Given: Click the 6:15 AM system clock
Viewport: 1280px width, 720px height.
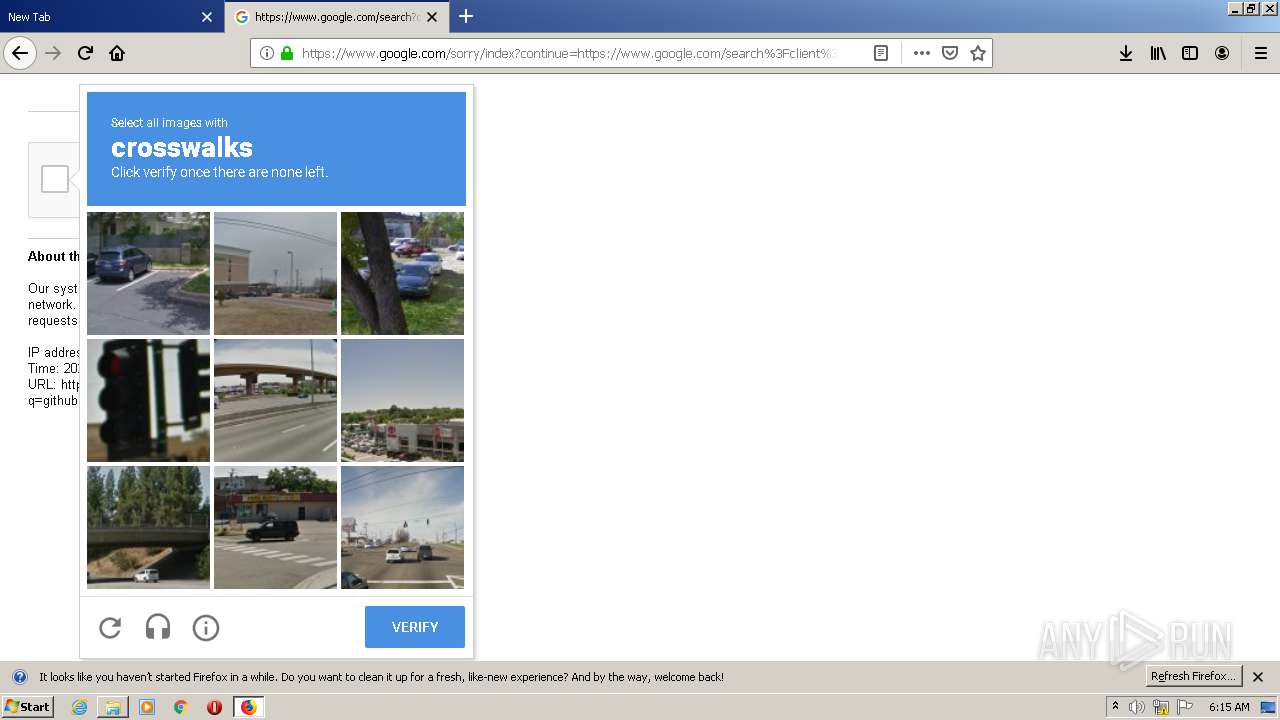Looking at the screenshot, I should coord(1229,707).
